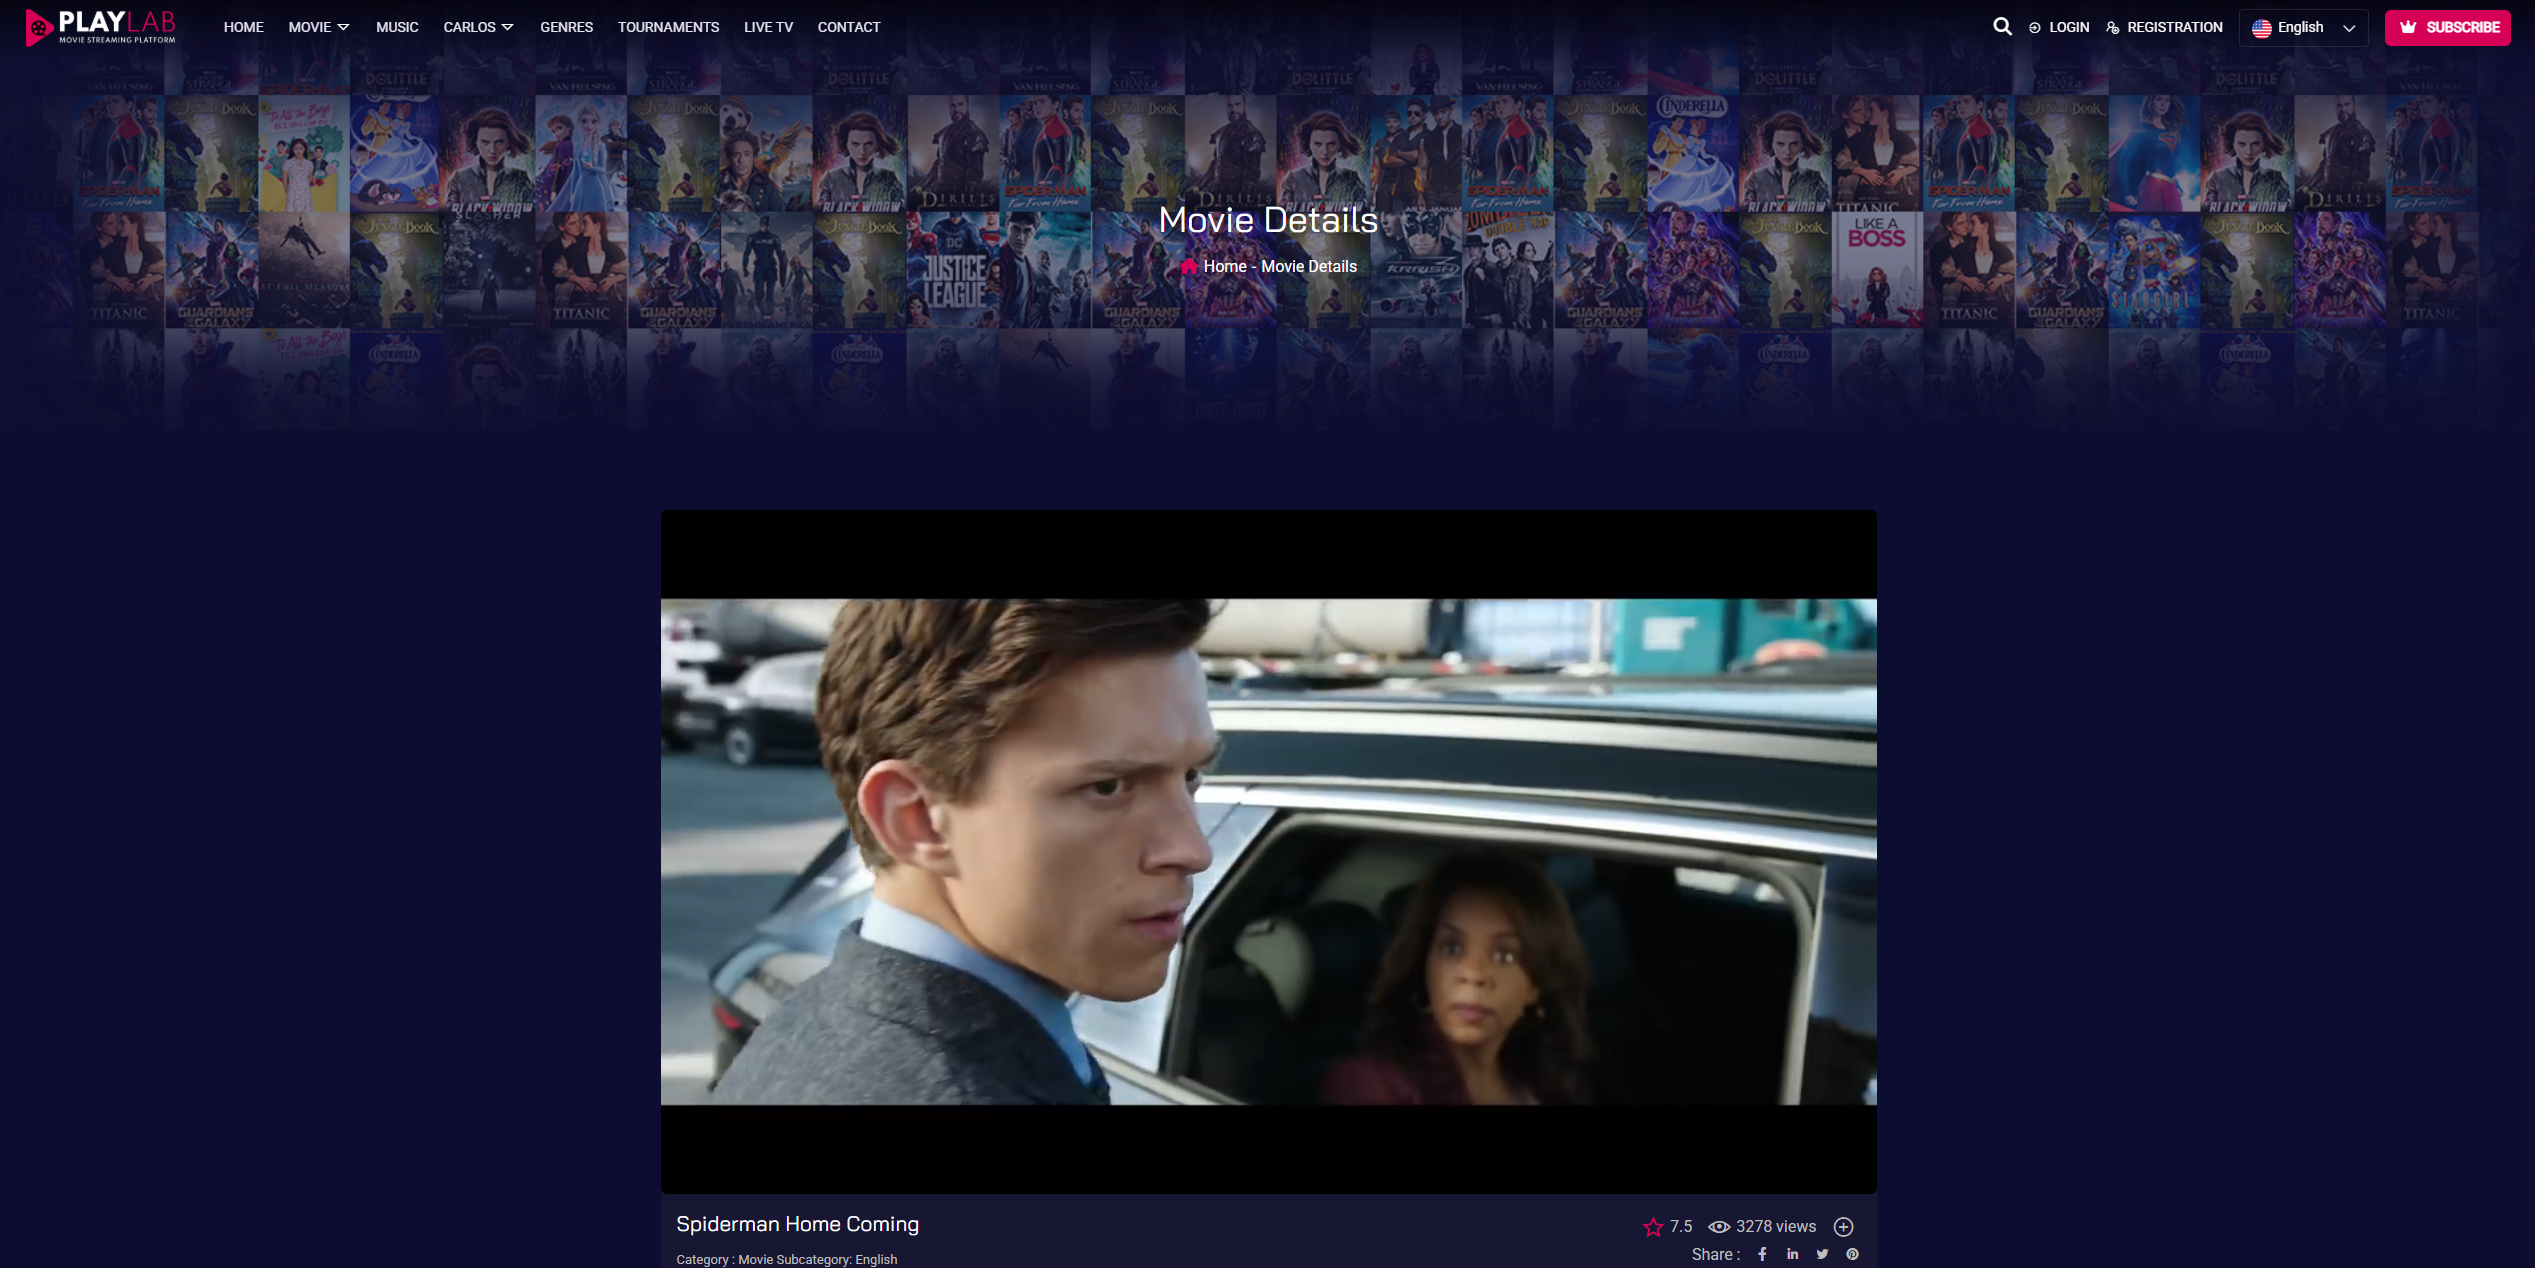The image size is (2535, 1268).
Task: Share the movie on Facebook
Action: [x=1762, y=1254]
